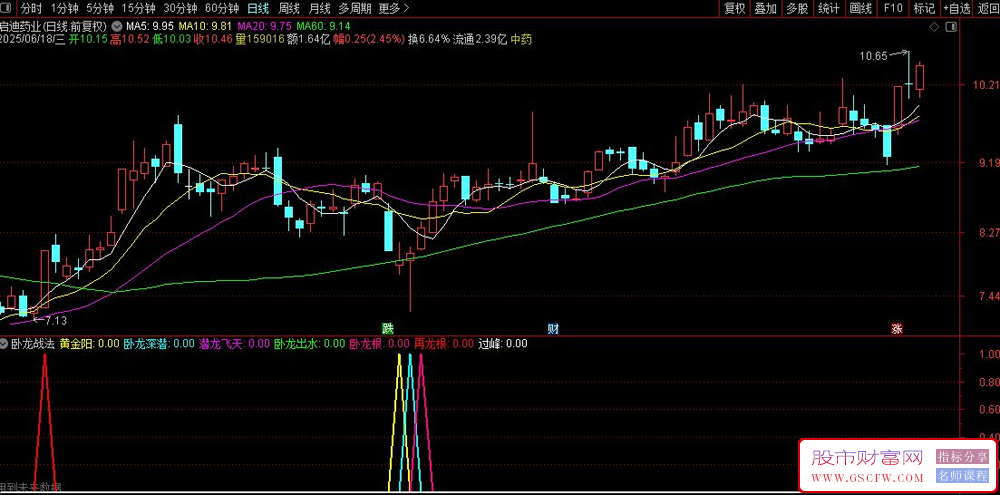
Task: Click the 卧龙出水 indicator value
Action: point(309,343)
